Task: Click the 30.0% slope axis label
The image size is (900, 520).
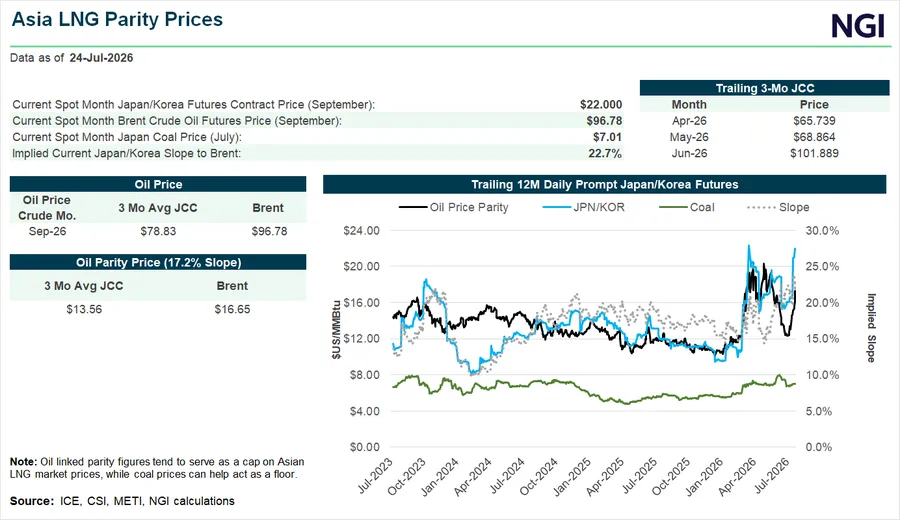Action: pos(822,231)
